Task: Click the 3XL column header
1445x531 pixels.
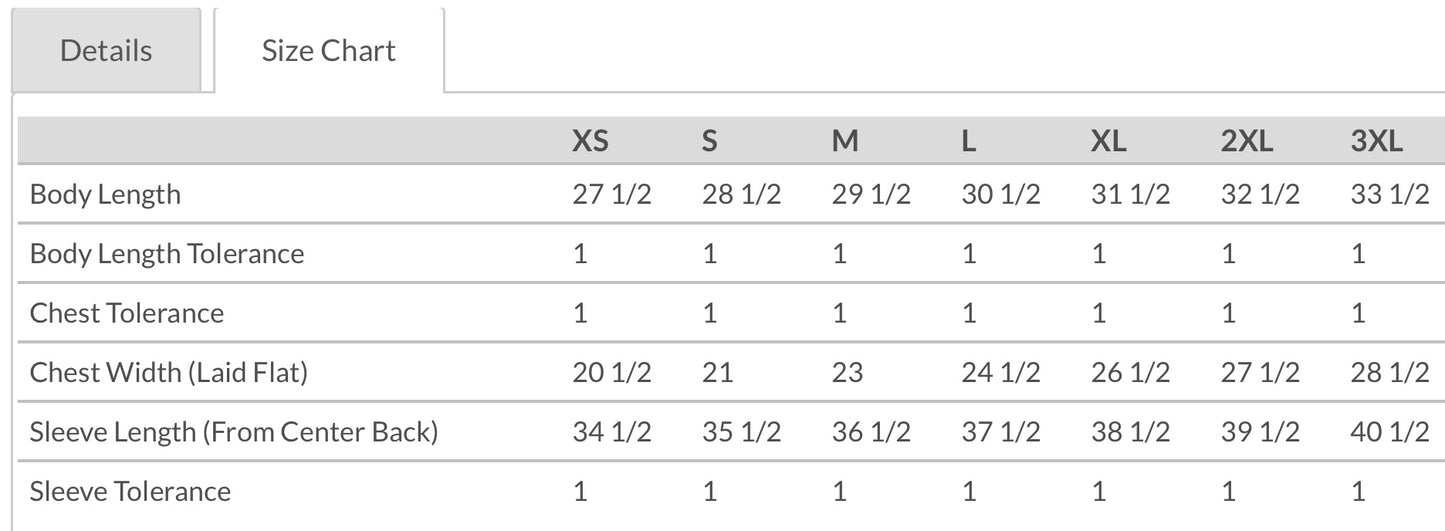Action: point(1377,142)
